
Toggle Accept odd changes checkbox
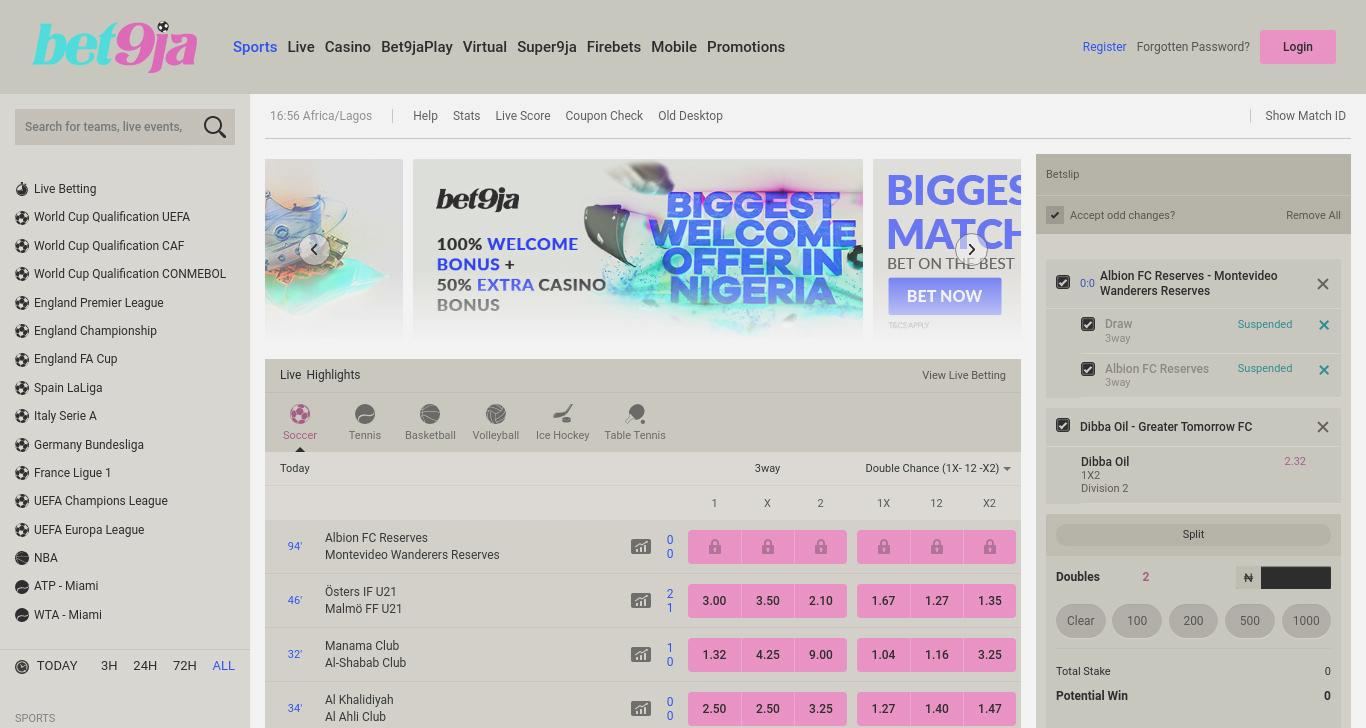click(1055, 215)
